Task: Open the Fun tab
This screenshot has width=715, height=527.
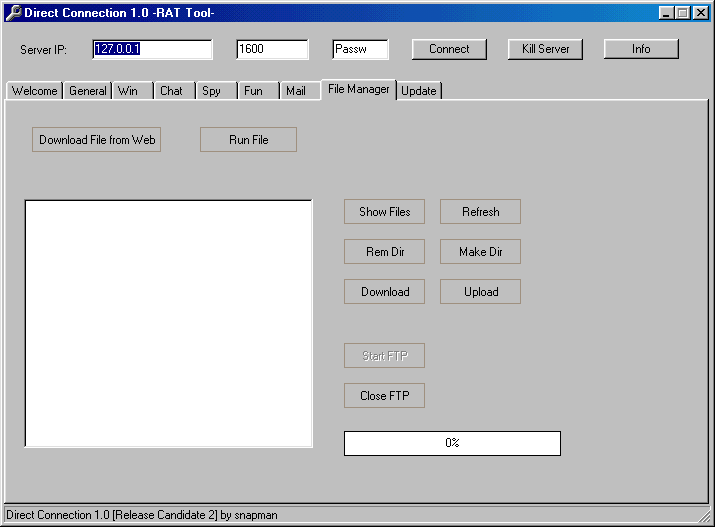Action: pyautogui.click(x=254, y=91)
